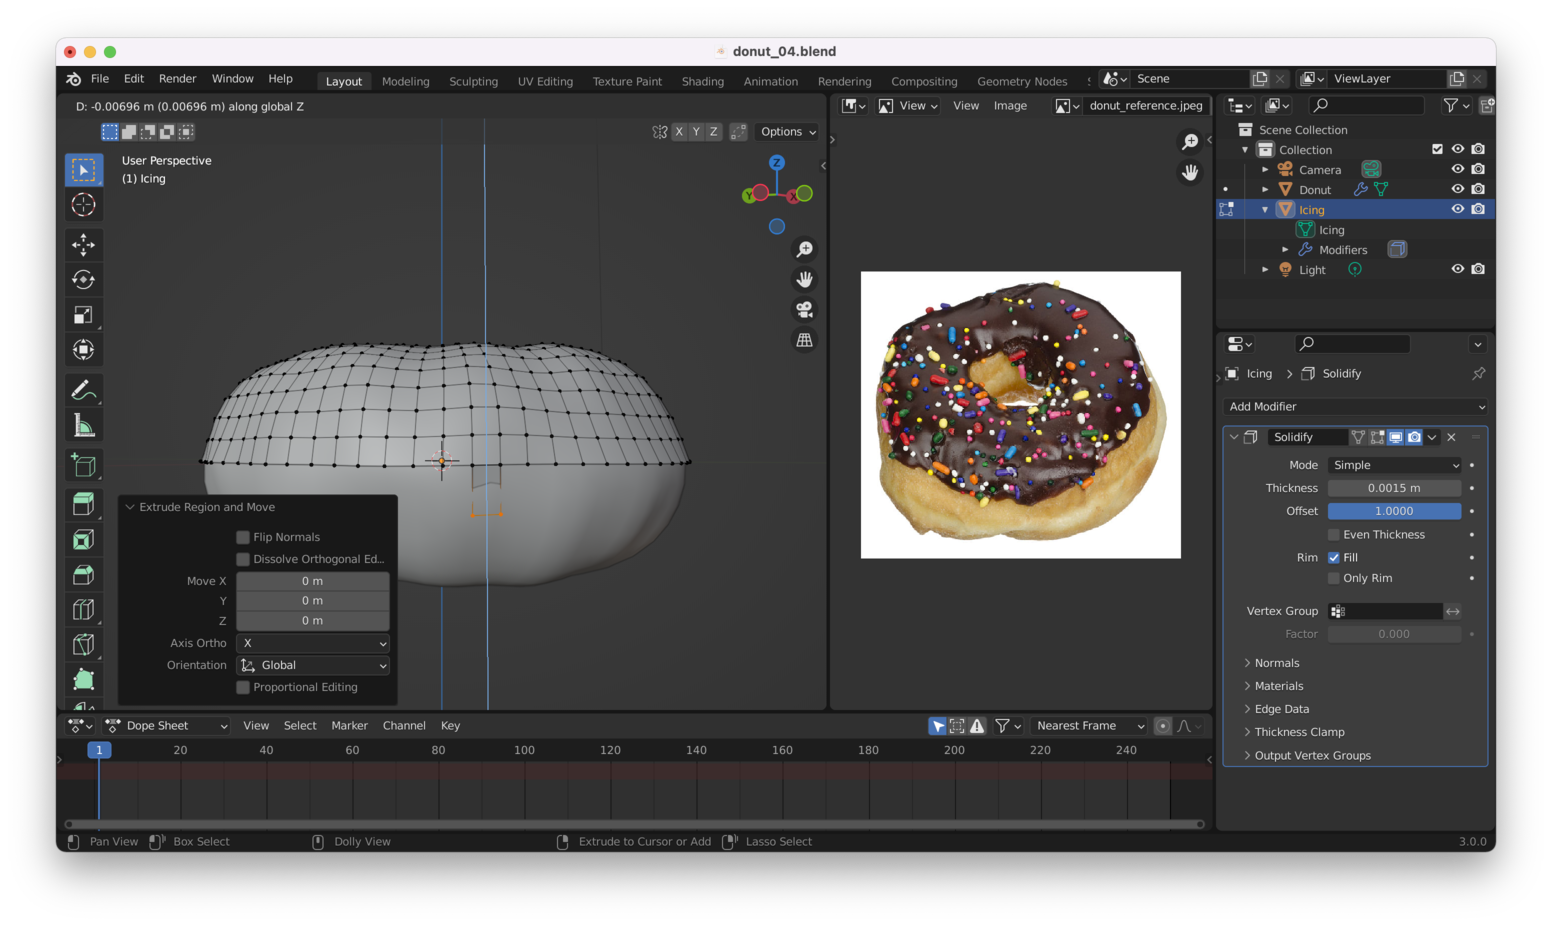1552x926 pixels.
Task: Switch to the Sculpting workspace tab
Action: 473,81
